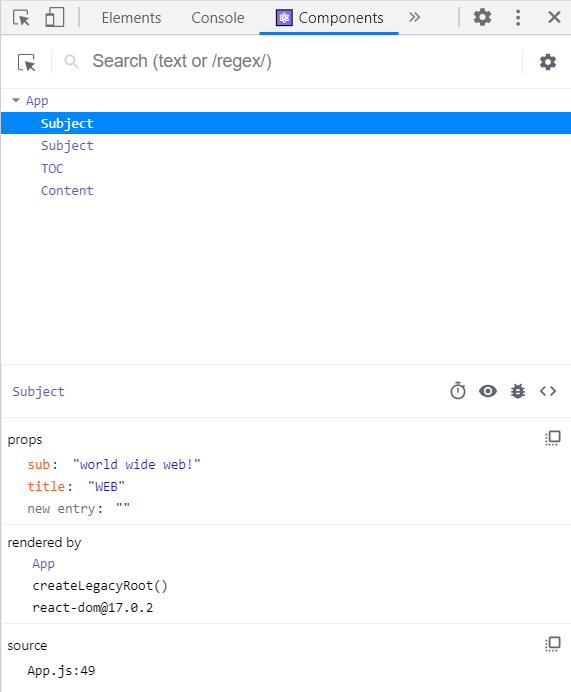Select App in the component tree

point(37,101)
